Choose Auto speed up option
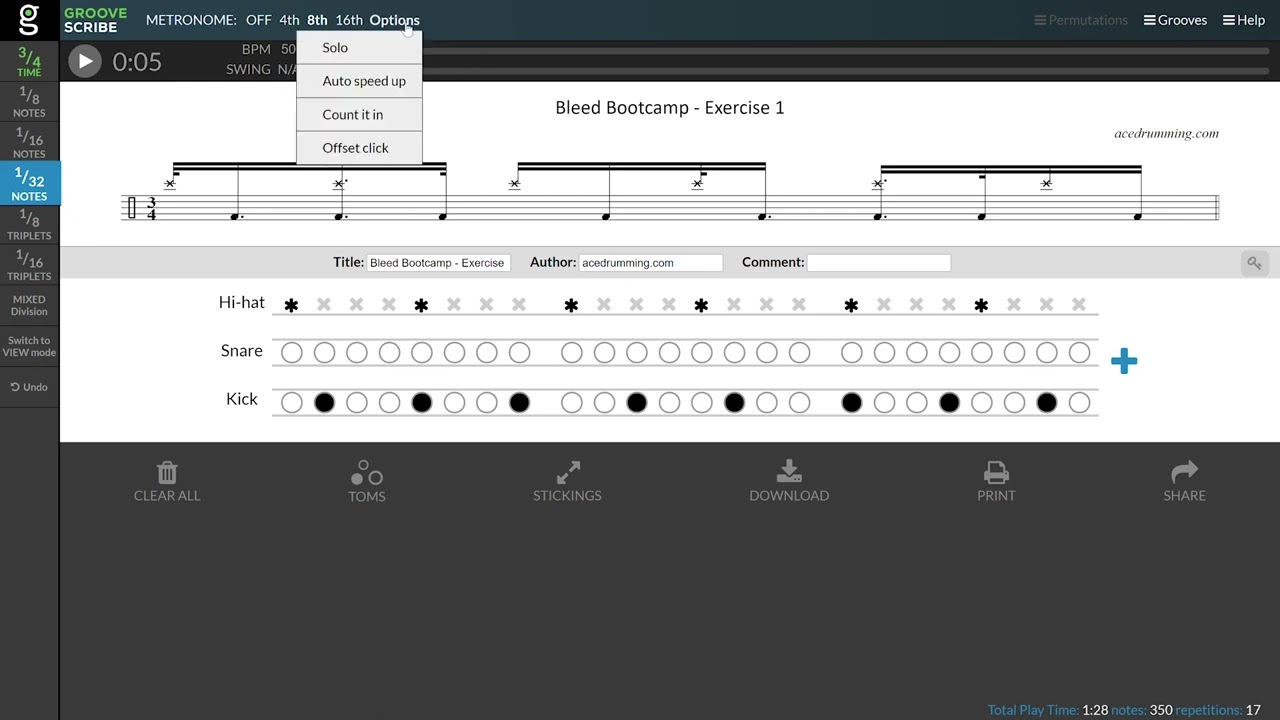 click(x=359, y=81)
